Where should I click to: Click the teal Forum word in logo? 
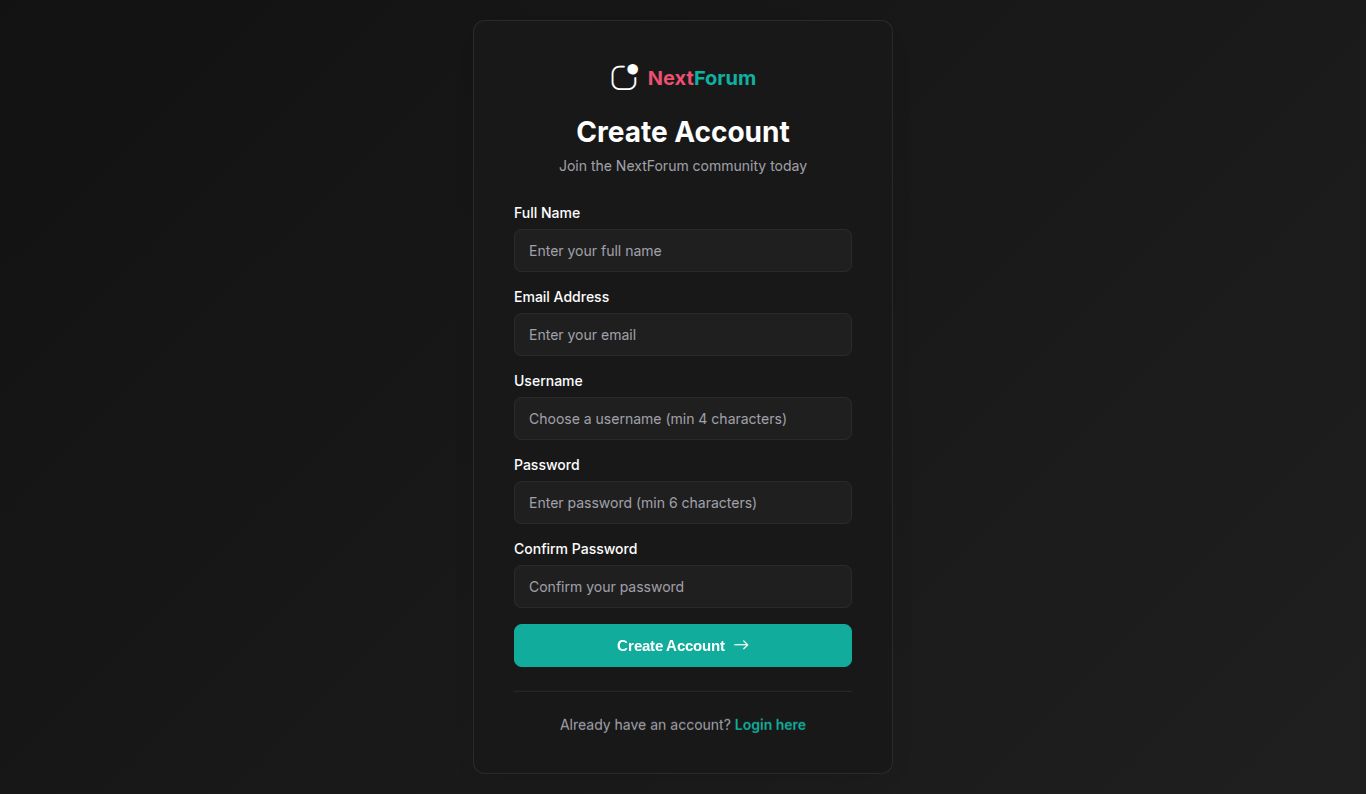click(725, 78)
